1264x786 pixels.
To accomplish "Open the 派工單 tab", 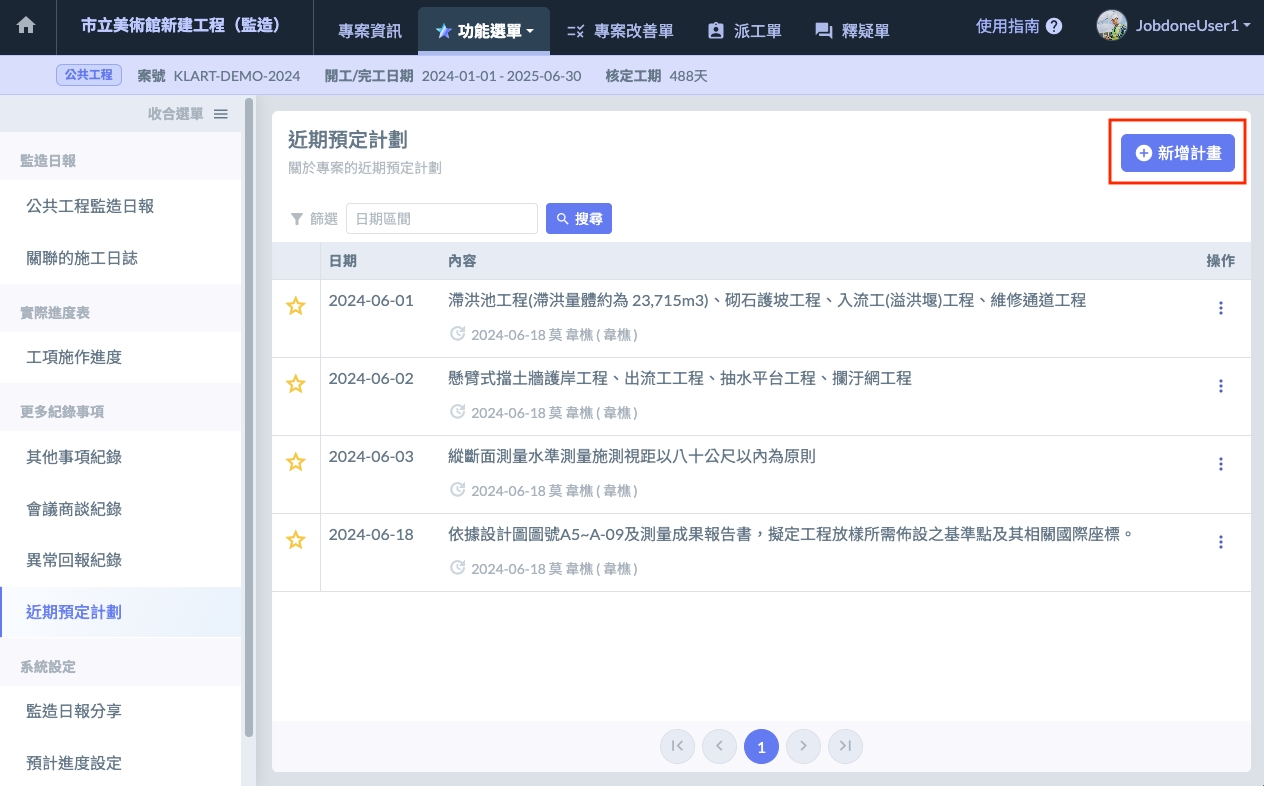I will (744, 31).
